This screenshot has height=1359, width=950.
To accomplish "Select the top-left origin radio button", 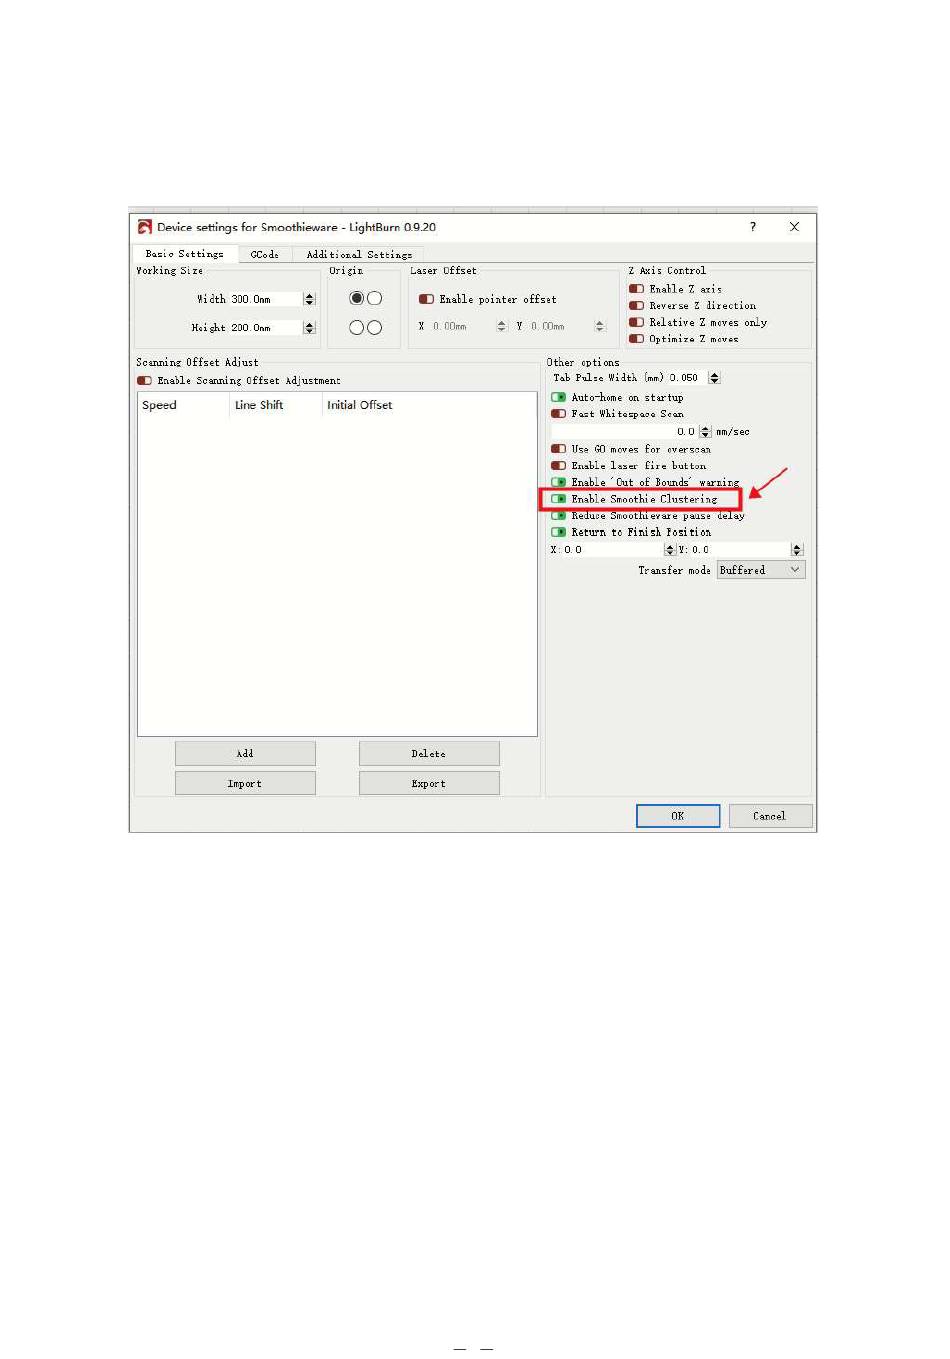I will [x=356, y=298].
